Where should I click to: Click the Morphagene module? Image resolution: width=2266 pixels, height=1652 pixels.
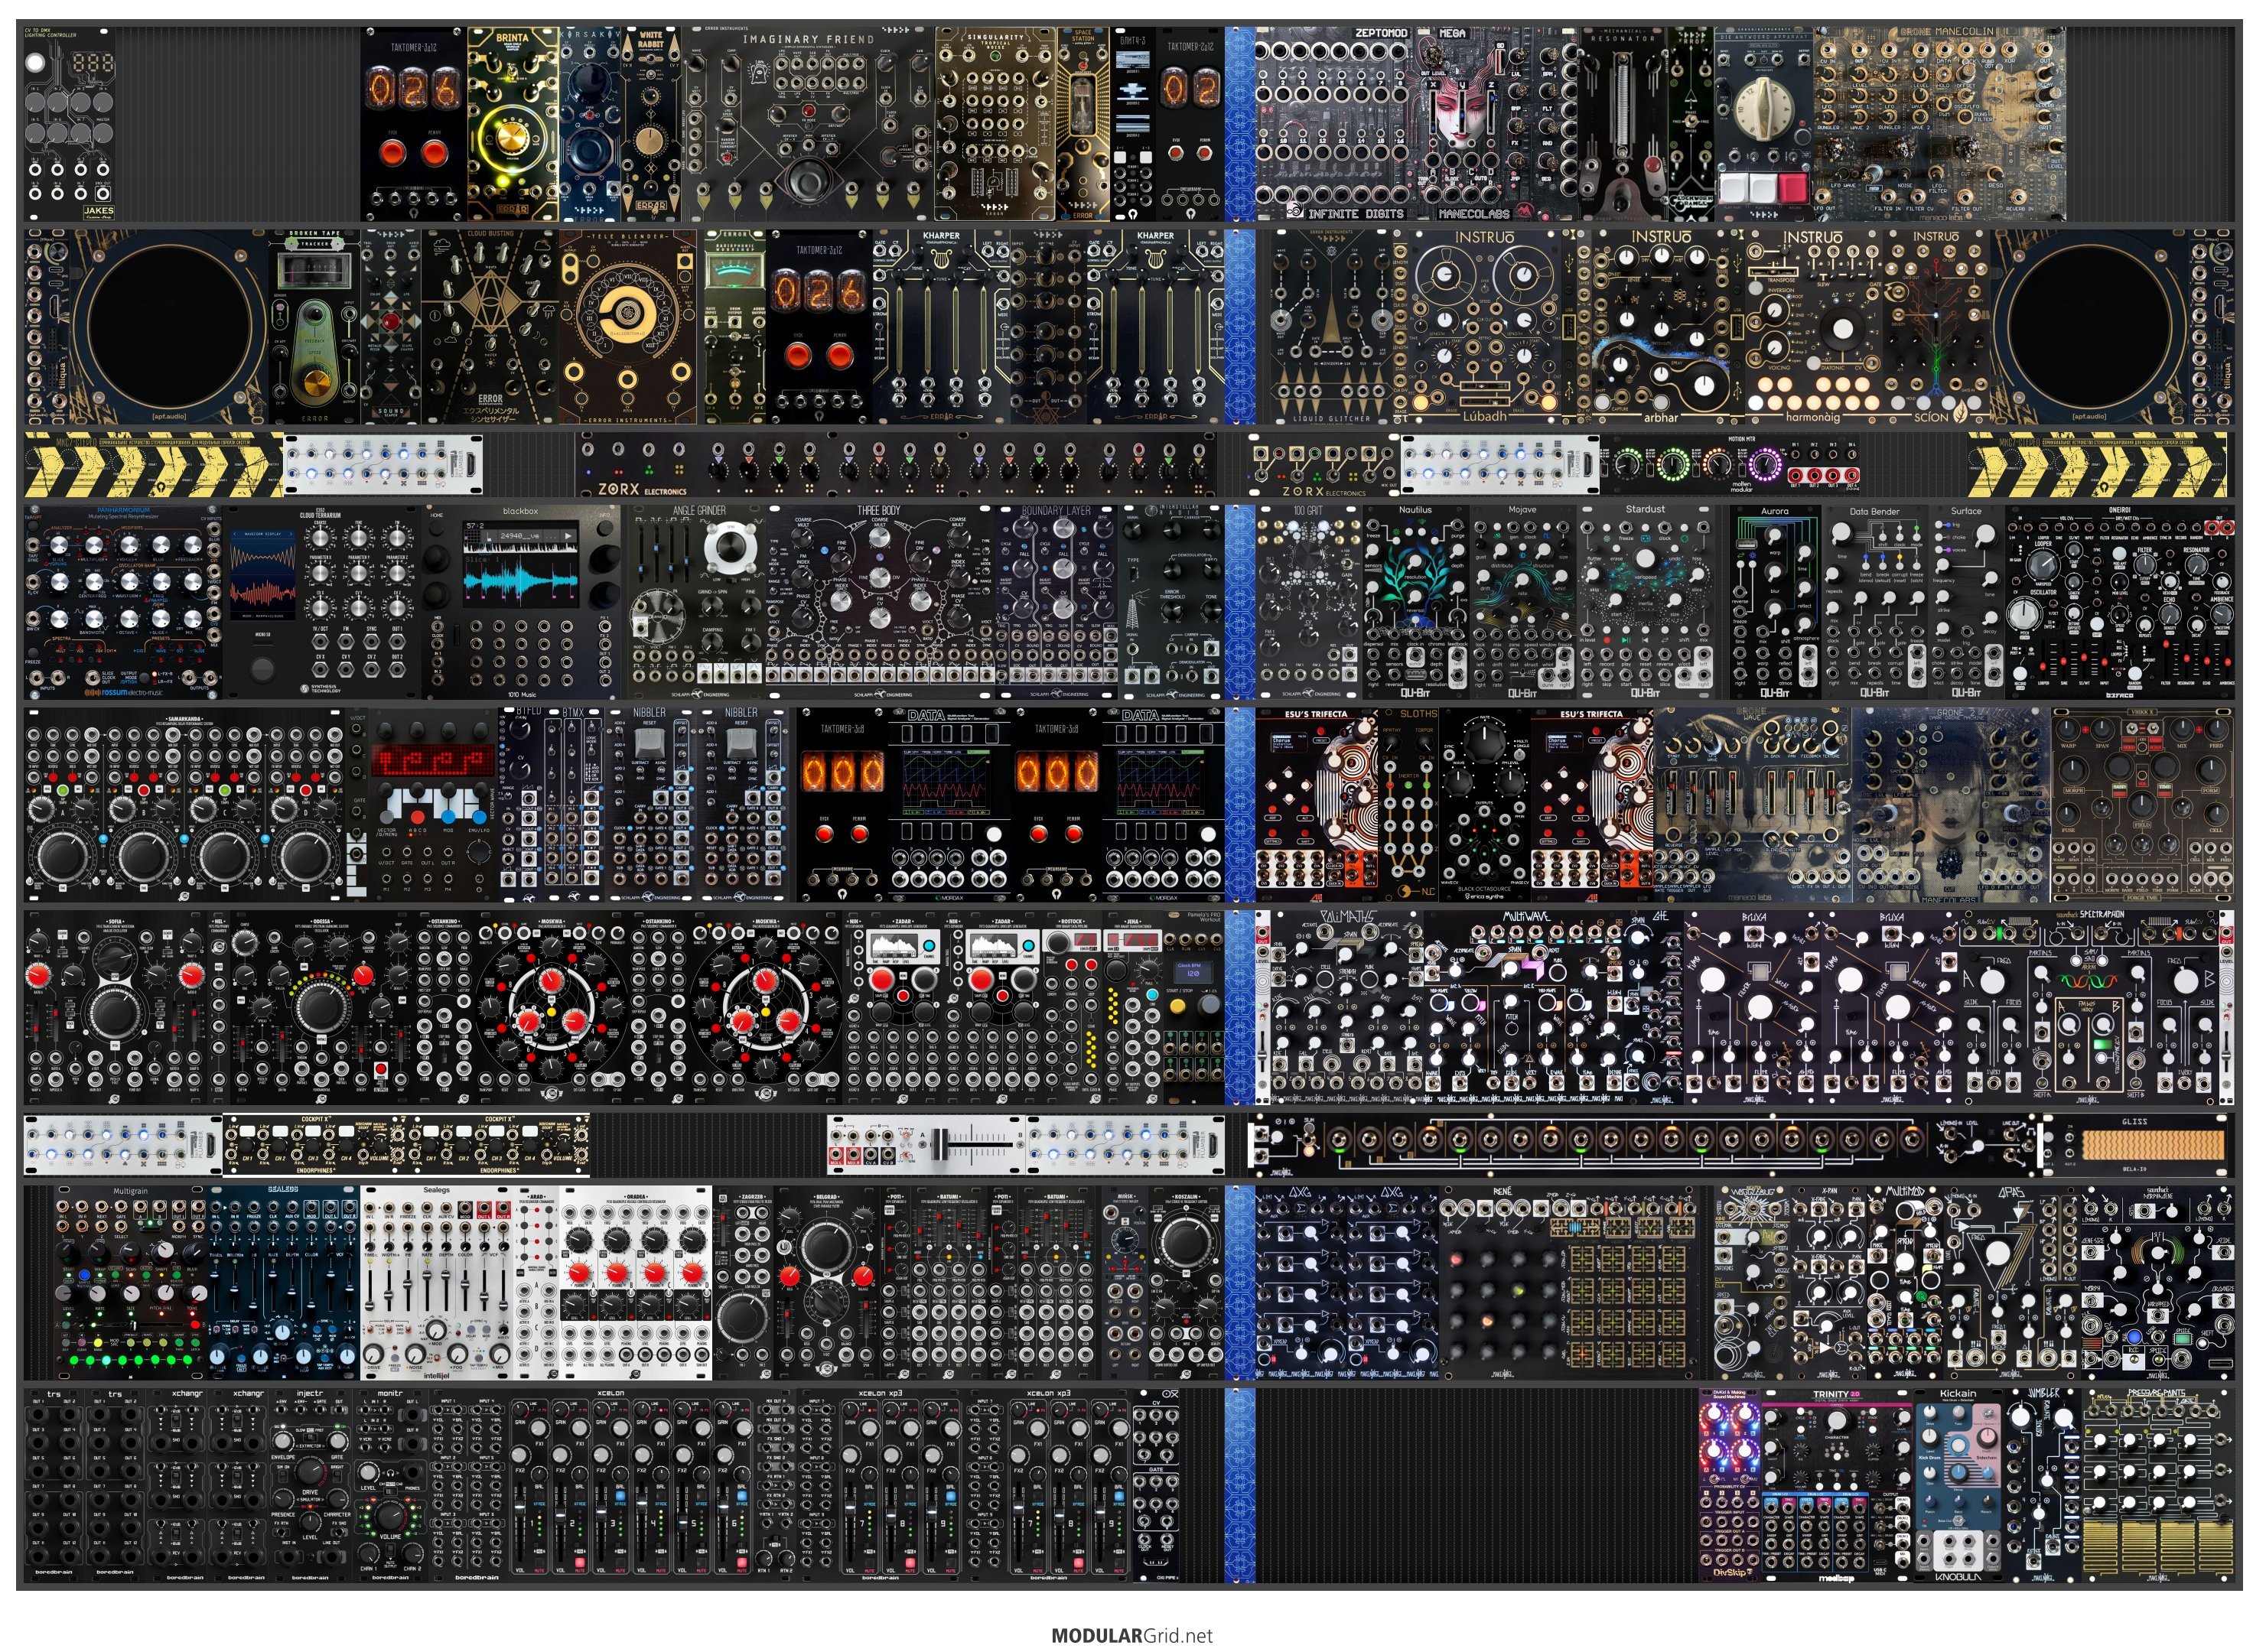pyautogui.click(x=2158, y=1282)
